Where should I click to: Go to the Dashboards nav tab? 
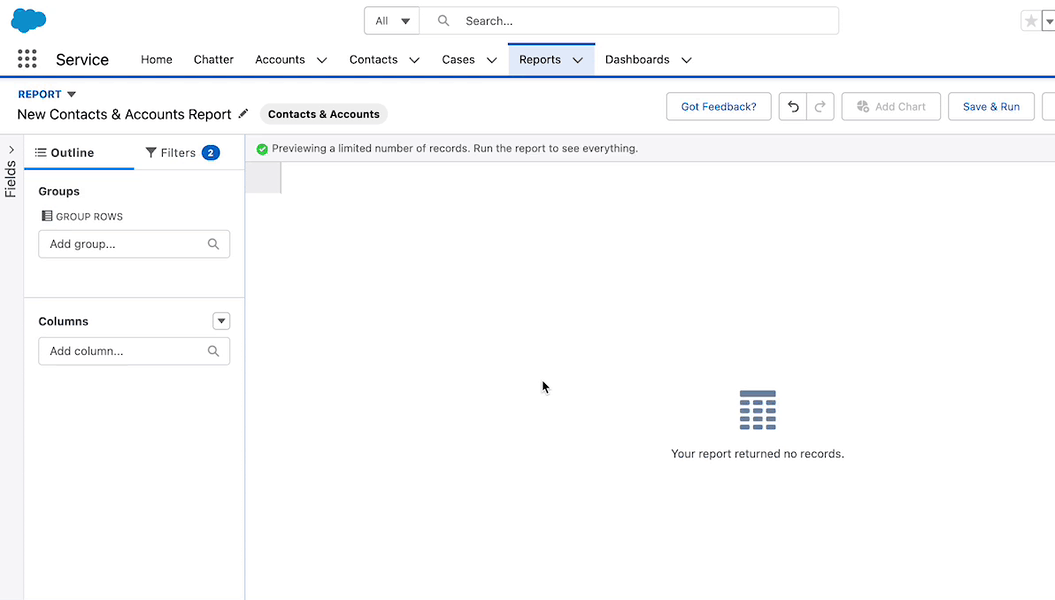point(637,60)
